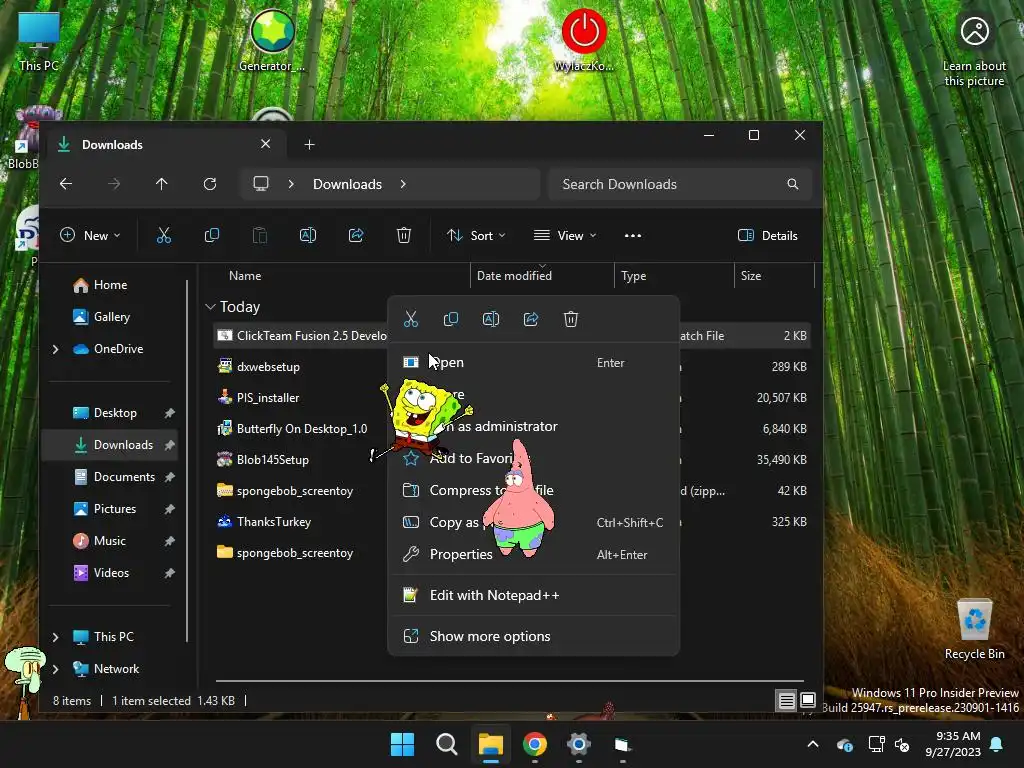Click the Delete icon in the context menu

(x=571, y=319)
